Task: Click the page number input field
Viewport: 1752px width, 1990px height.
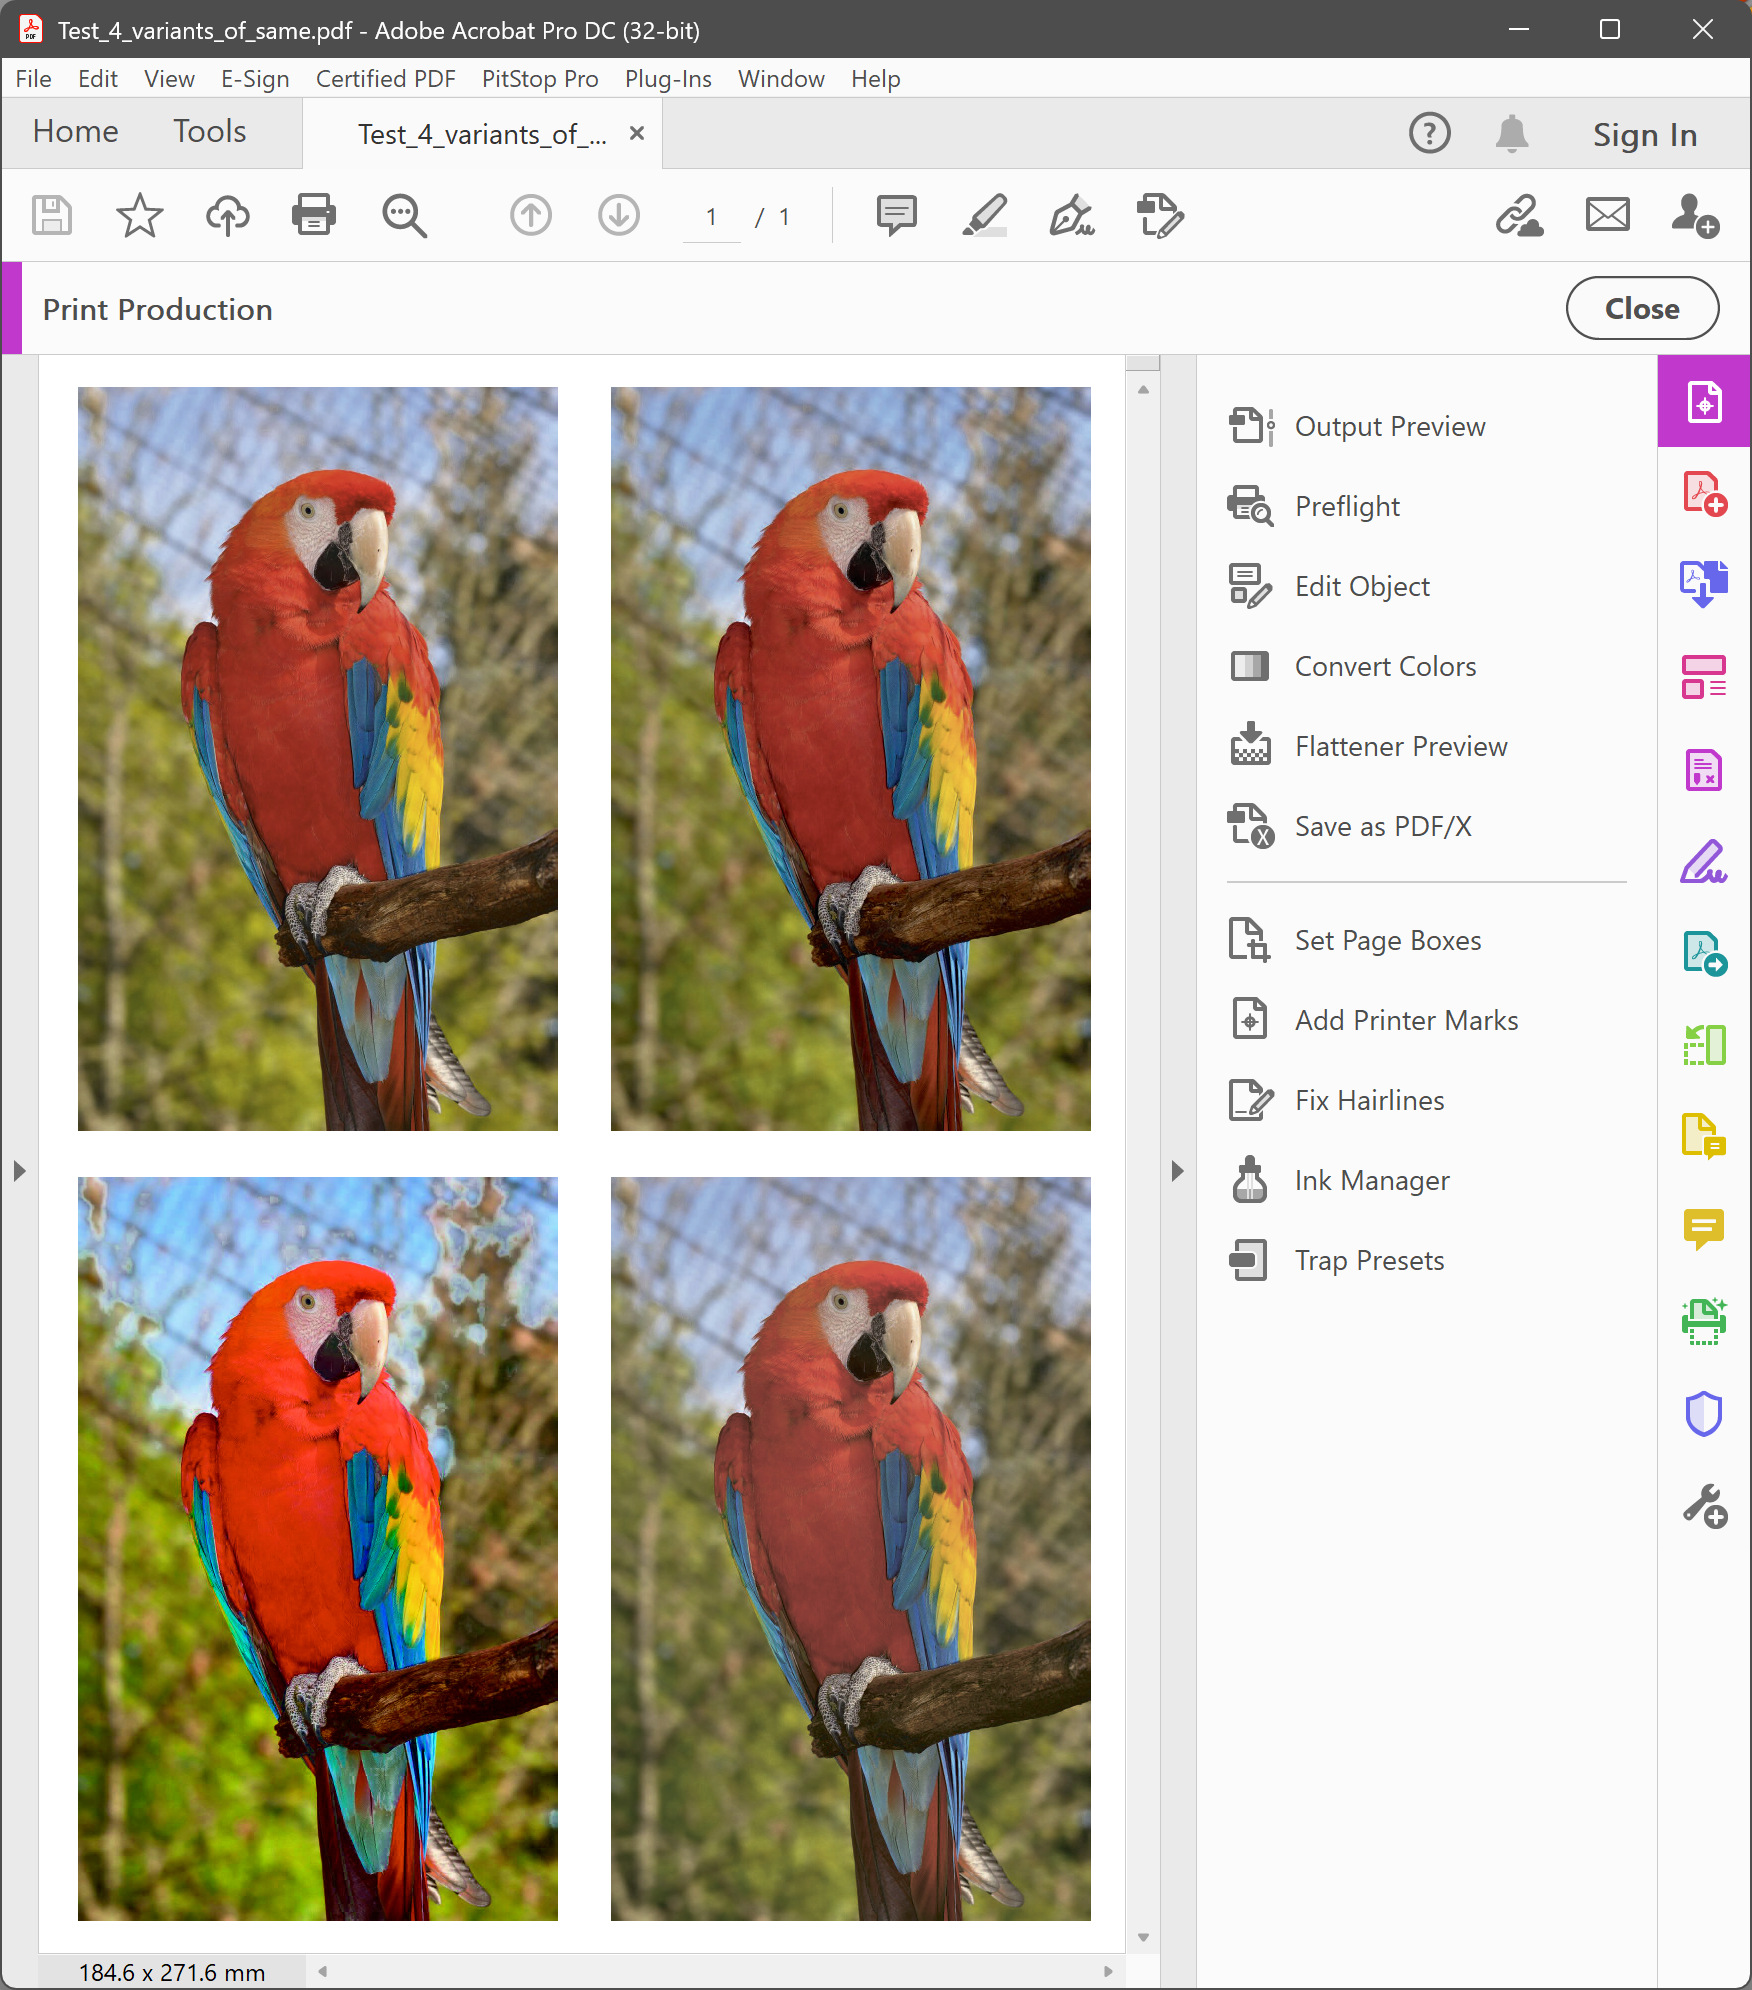Action: (711, 217)
